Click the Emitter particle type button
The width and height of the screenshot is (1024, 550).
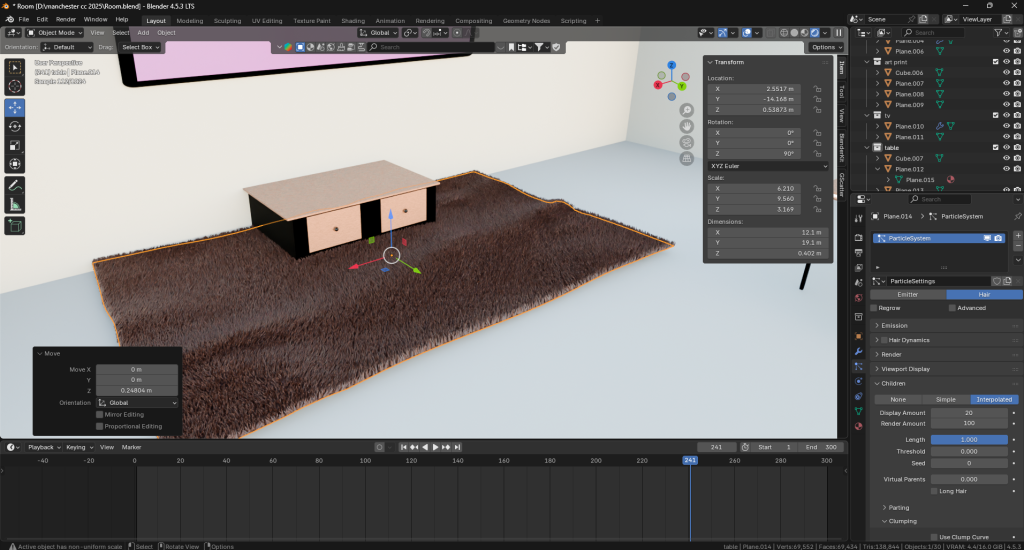tap(908, 295)
